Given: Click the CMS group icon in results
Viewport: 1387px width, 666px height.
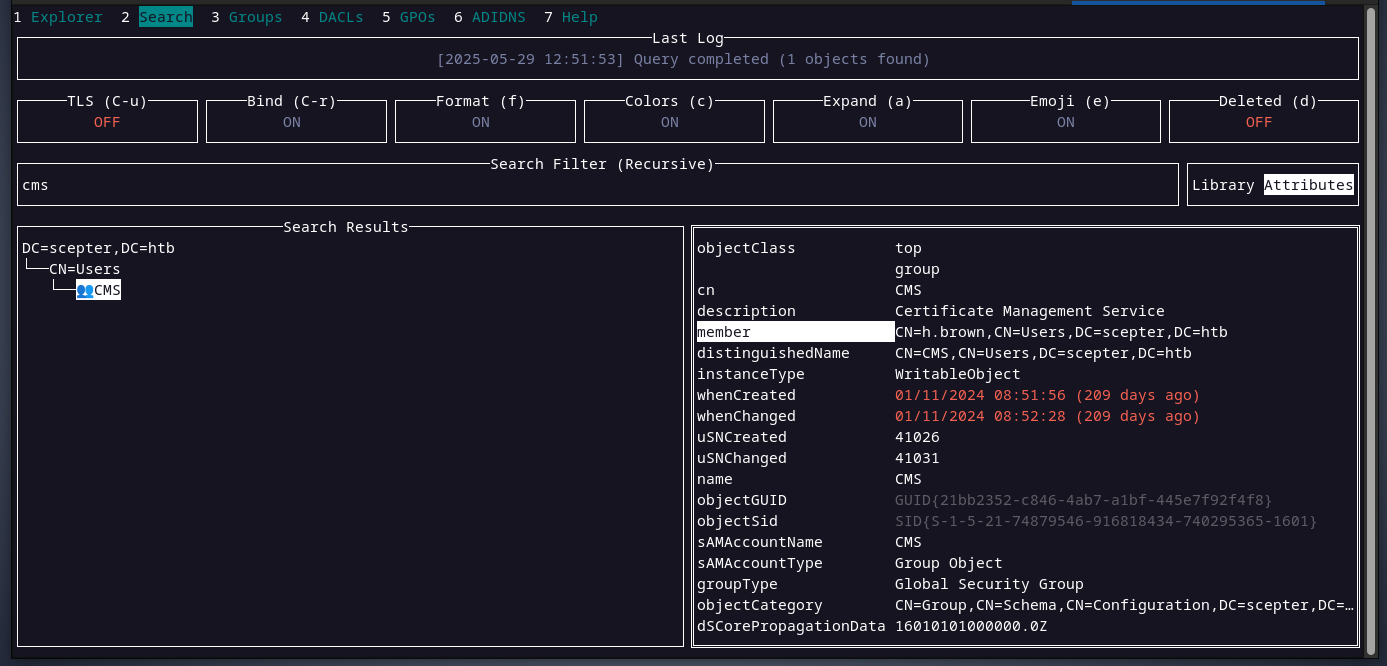Looking at the screenshot, I should click(85, 290).
